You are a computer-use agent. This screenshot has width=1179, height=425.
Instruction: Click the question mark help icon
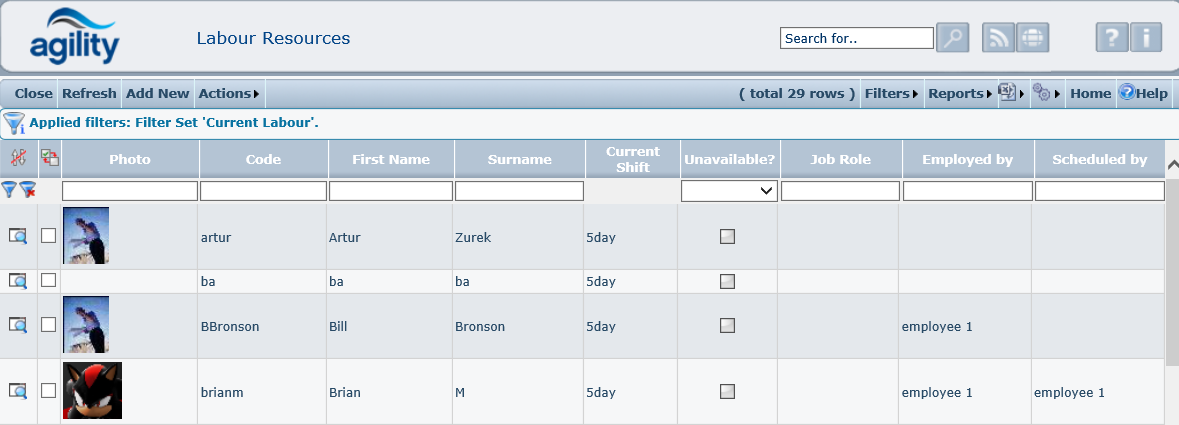(x=1112, y=38)
